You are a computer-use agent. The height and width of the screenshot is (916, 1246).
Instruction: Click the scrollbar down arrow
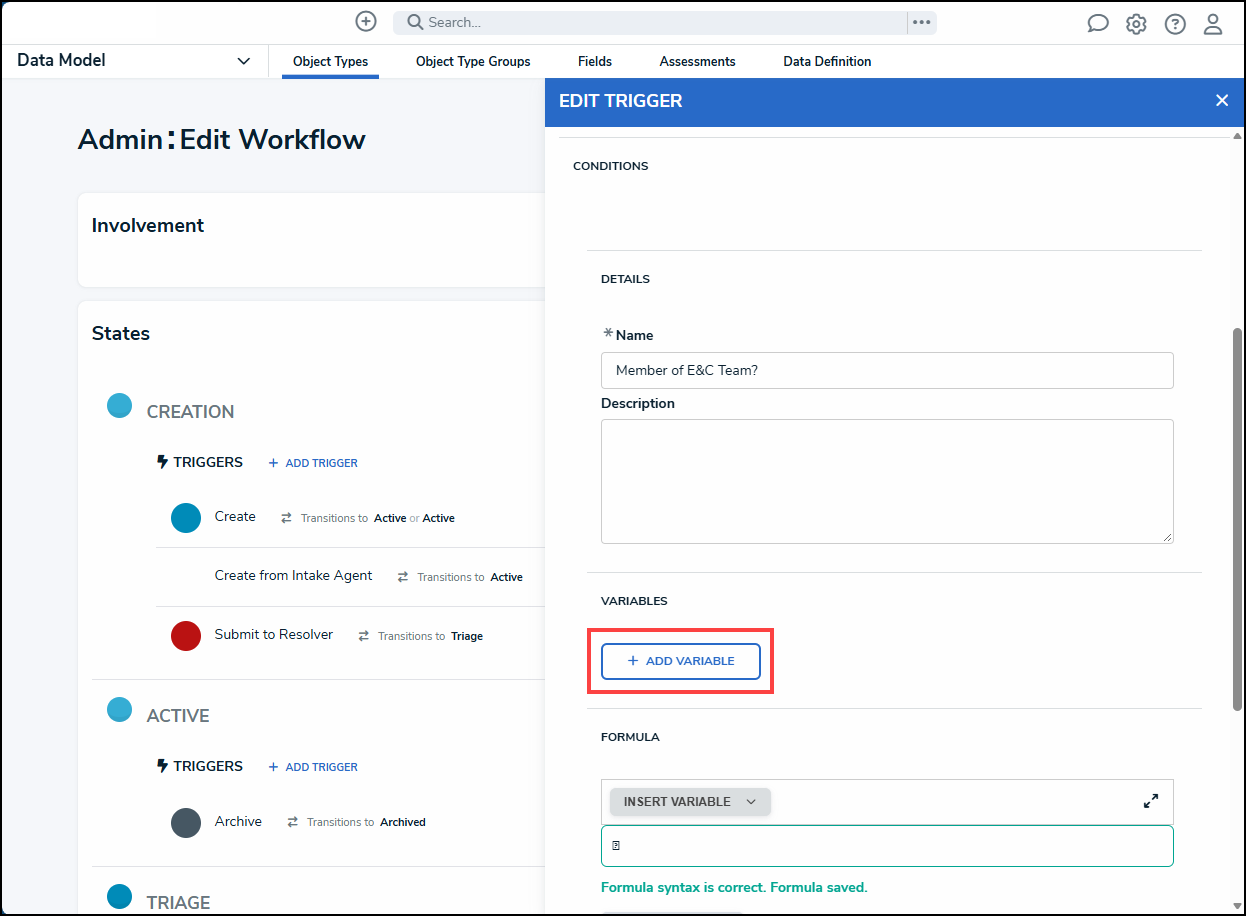coord(1237,906)
